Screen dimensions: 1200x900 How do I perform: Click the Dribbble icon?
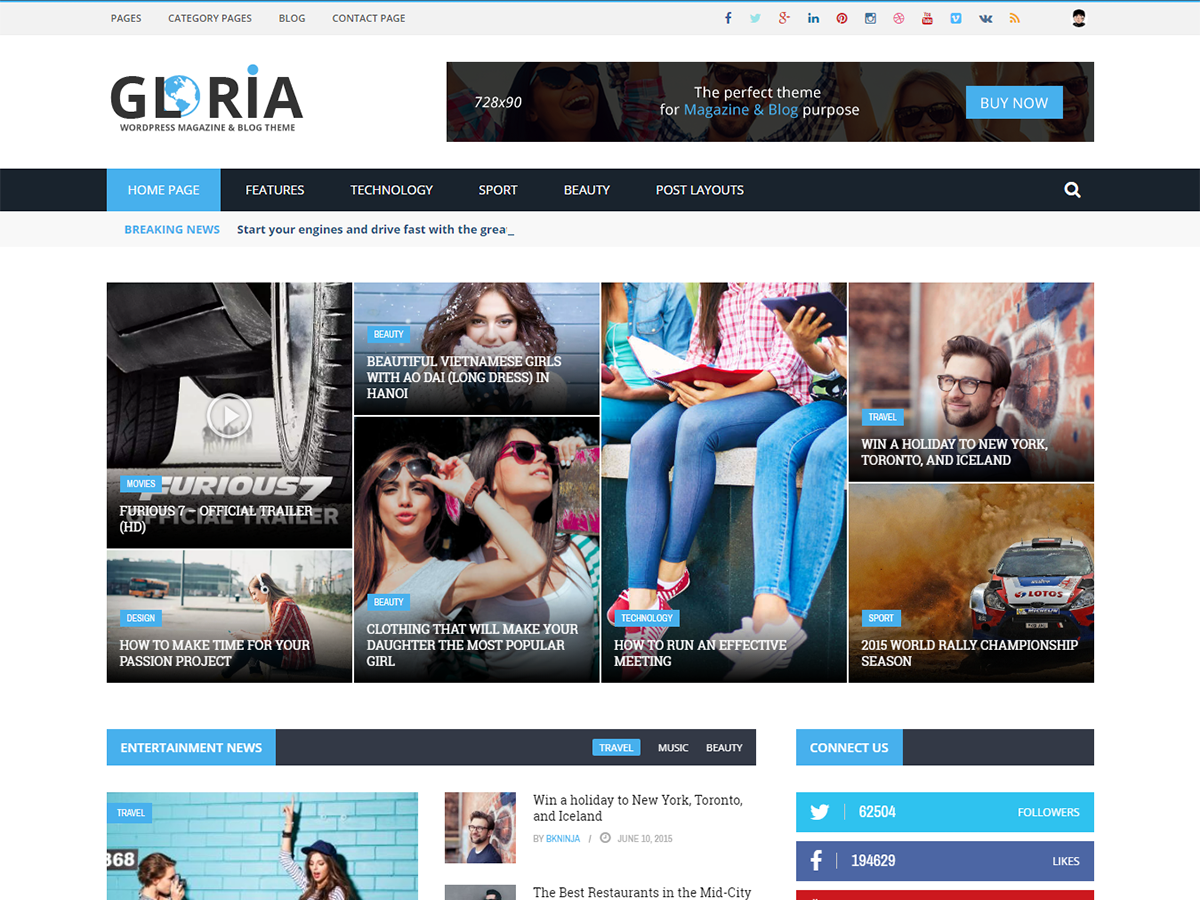[x=899, y=18]
